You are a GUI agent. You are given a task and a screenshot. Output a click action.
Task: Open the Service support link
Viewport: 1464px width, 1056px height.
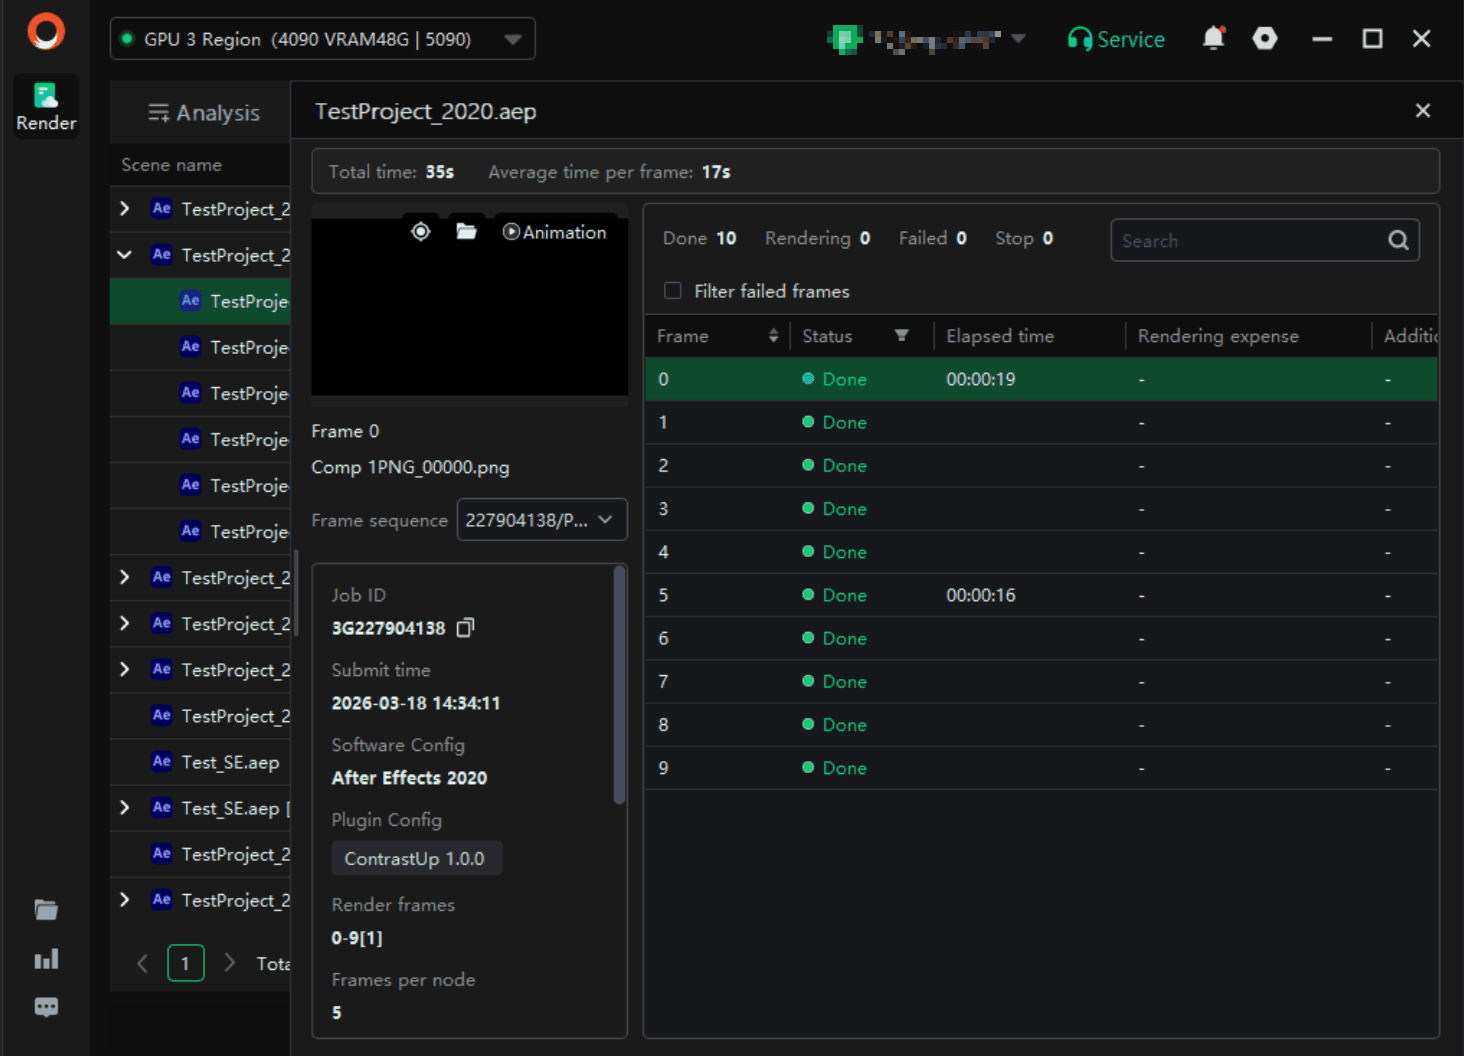[x=1116, y=39]
